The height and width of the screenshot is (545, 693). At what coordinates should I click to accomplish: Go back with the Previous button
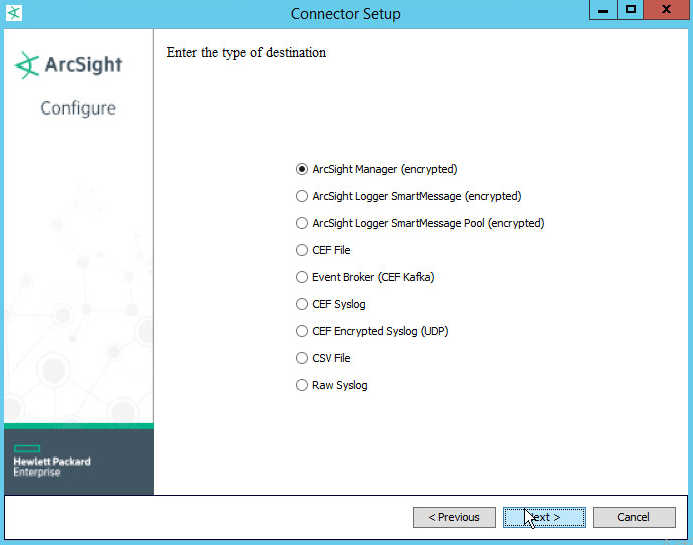[454, 517]
